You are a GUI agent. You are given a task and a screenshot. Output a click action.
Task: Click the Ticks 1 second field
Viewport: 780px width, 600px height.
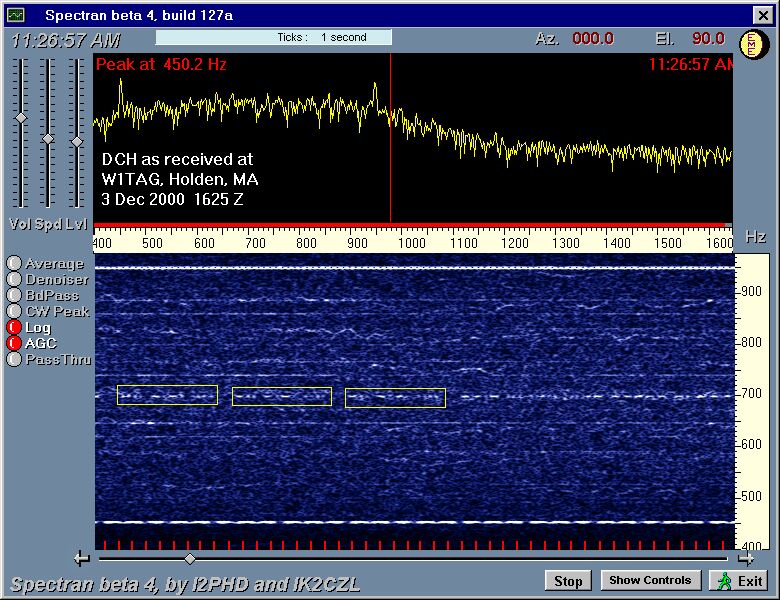coord(273,38)
